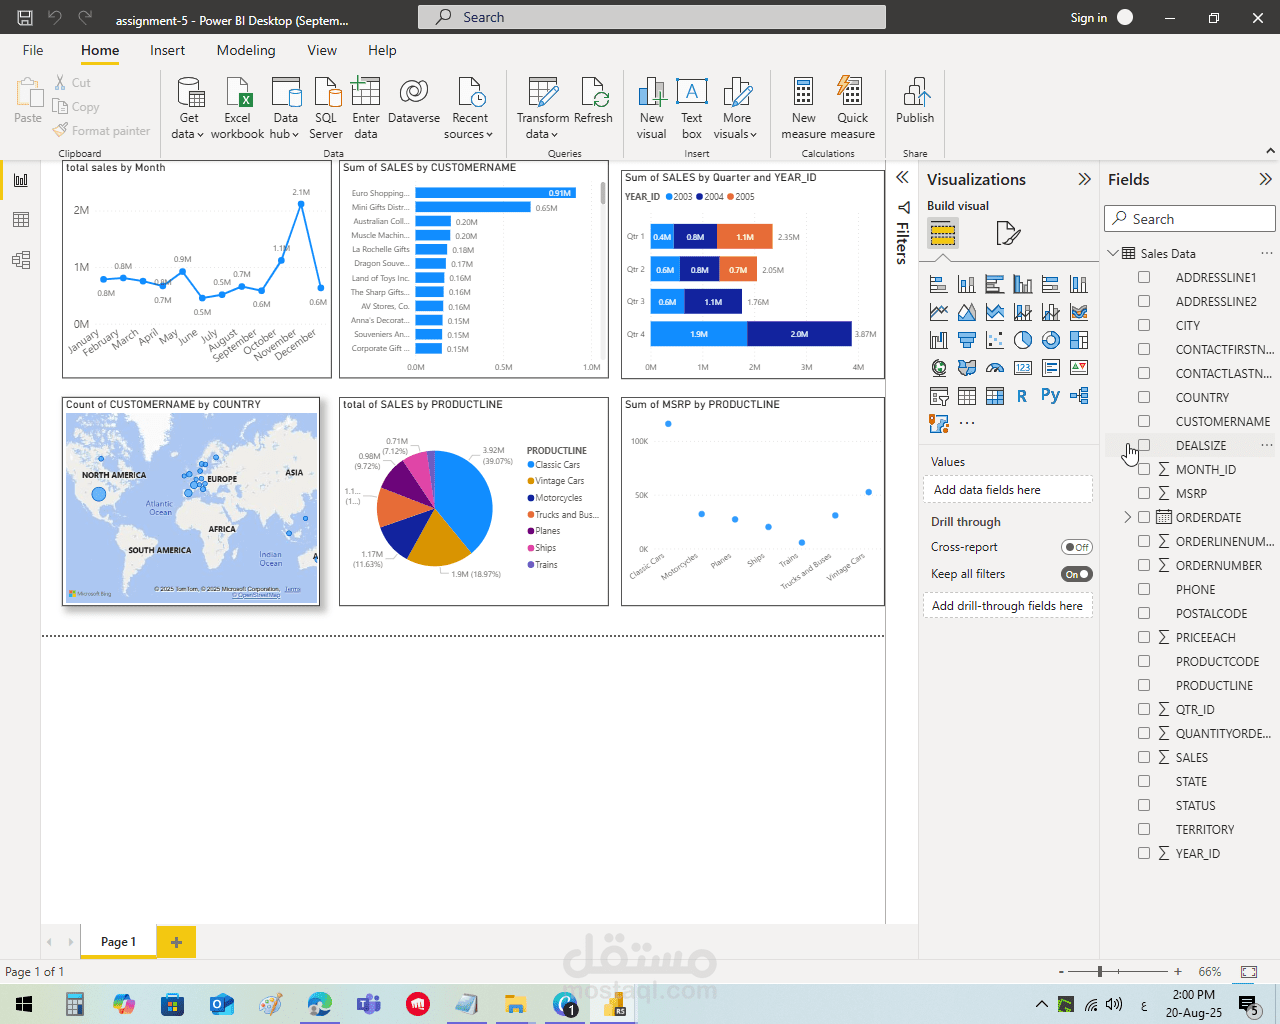This screenshot has width=1280, height=1024.
Task: Choose the Area chart visual
Action: coord(966,313)
